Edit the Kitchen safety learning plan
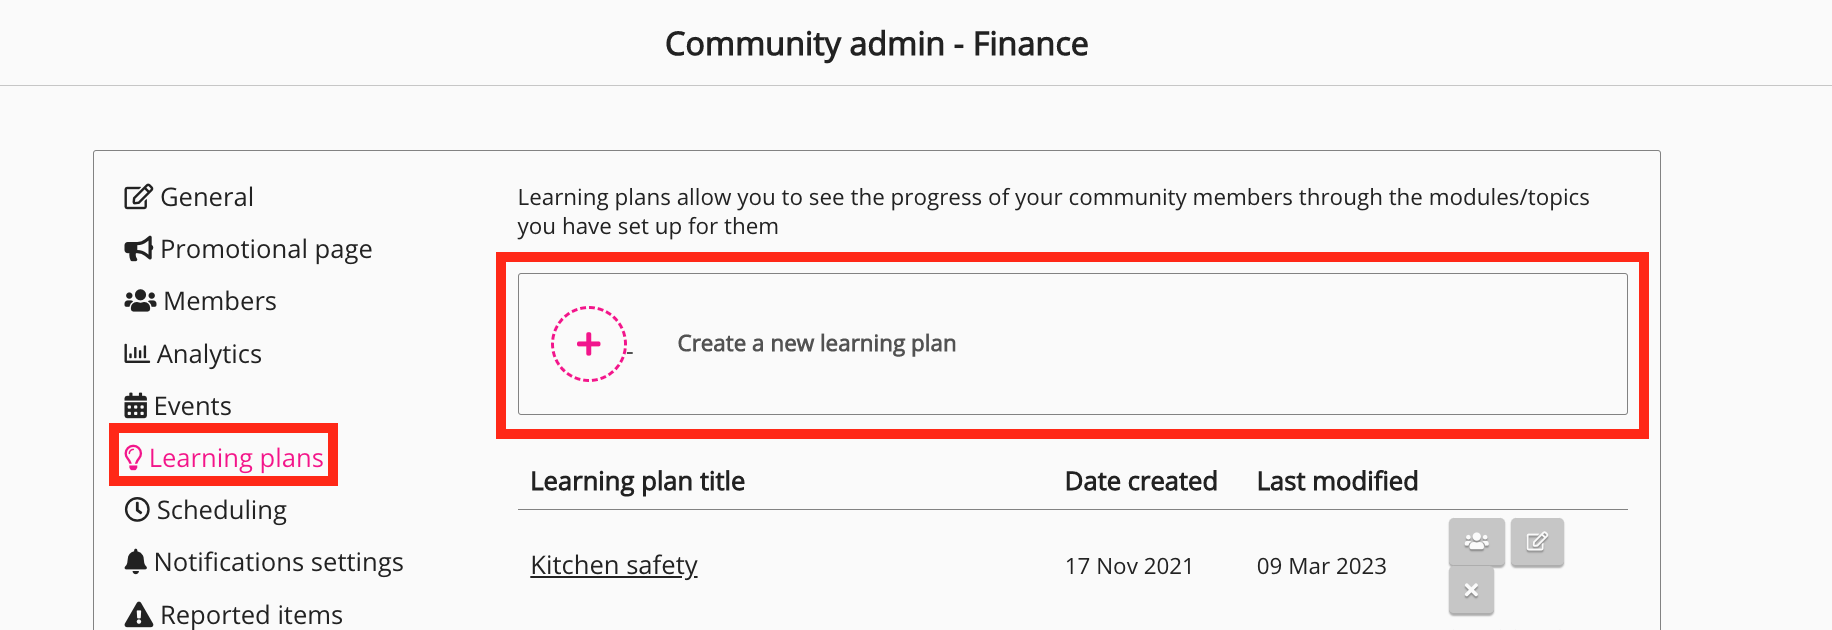Viewport: 1832px width, 630px height. 1537,542
